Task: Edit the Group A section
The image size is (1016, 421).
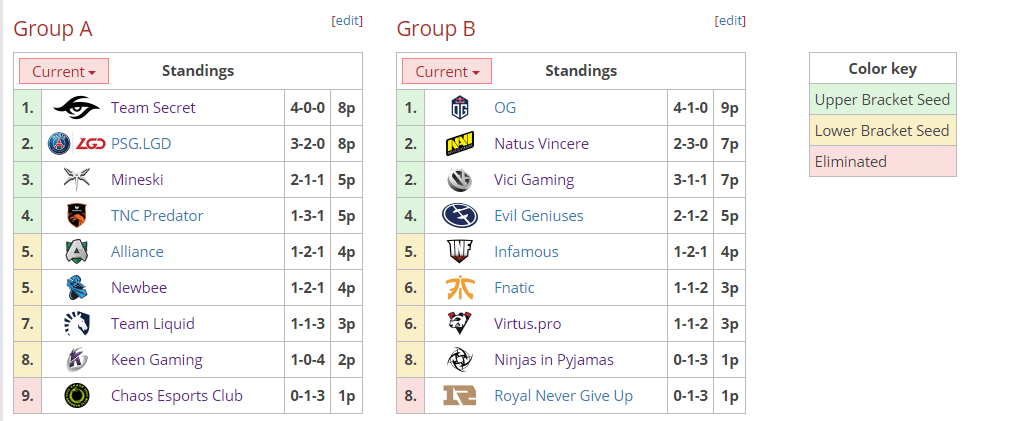Action: pyautogui.click(x=347, y=21)
